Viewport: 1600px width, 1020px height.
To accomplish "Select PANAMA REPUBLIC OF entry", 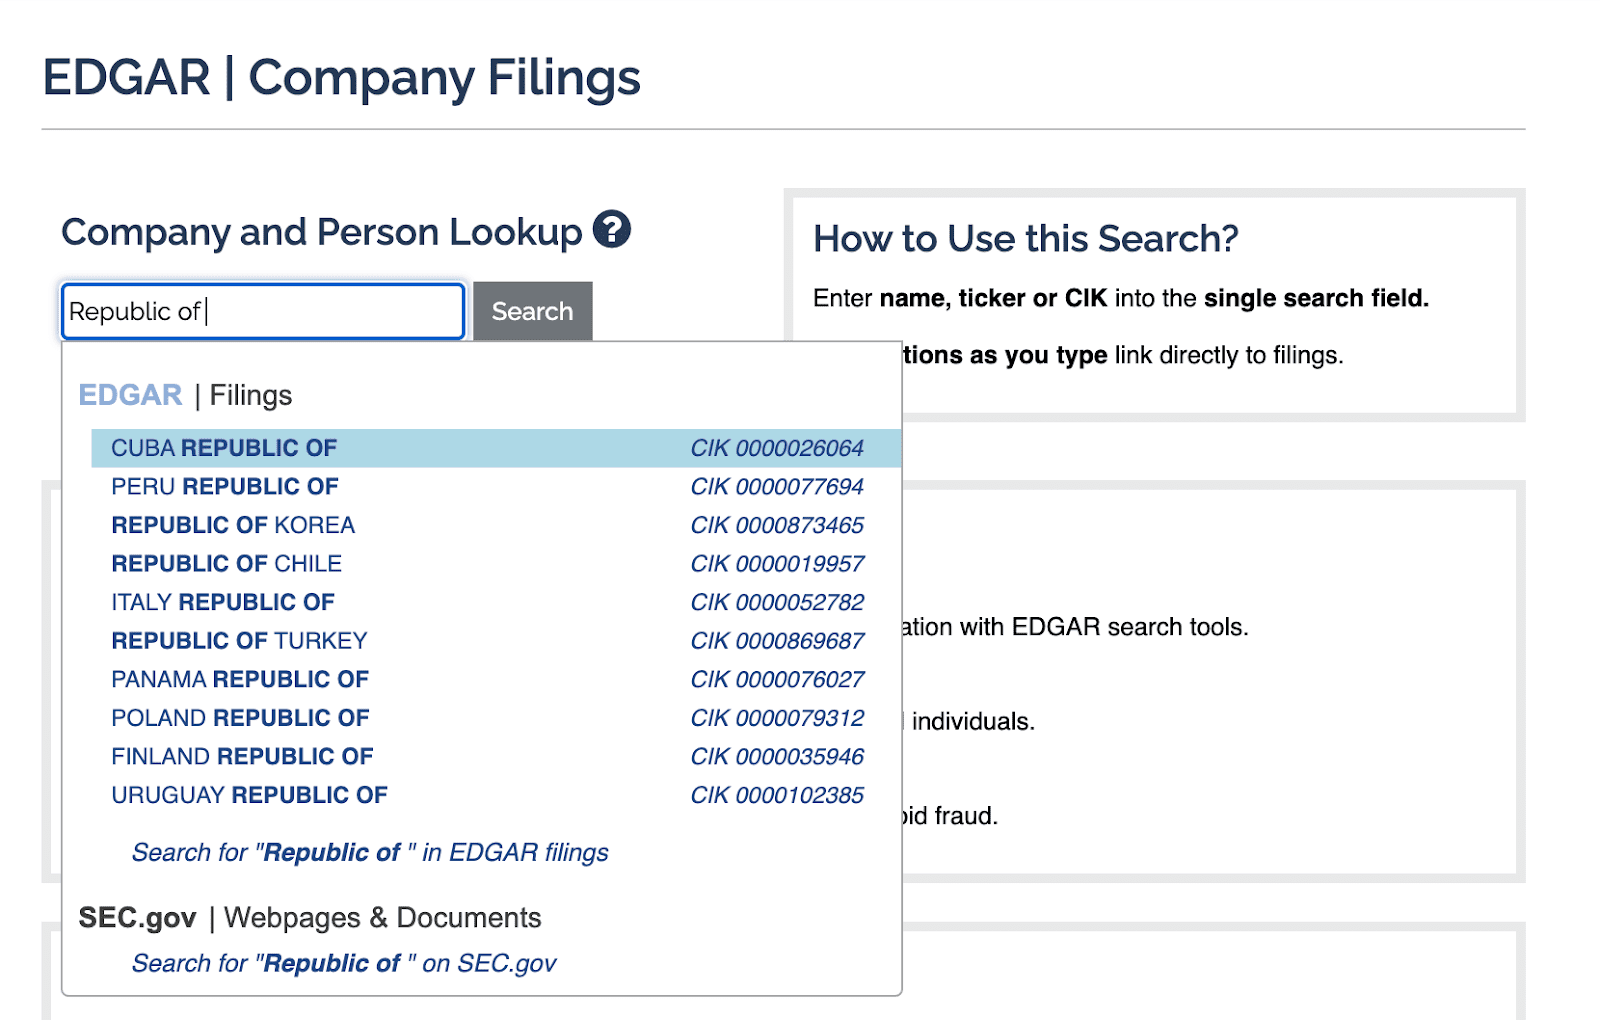I will [x=240, y=680].
